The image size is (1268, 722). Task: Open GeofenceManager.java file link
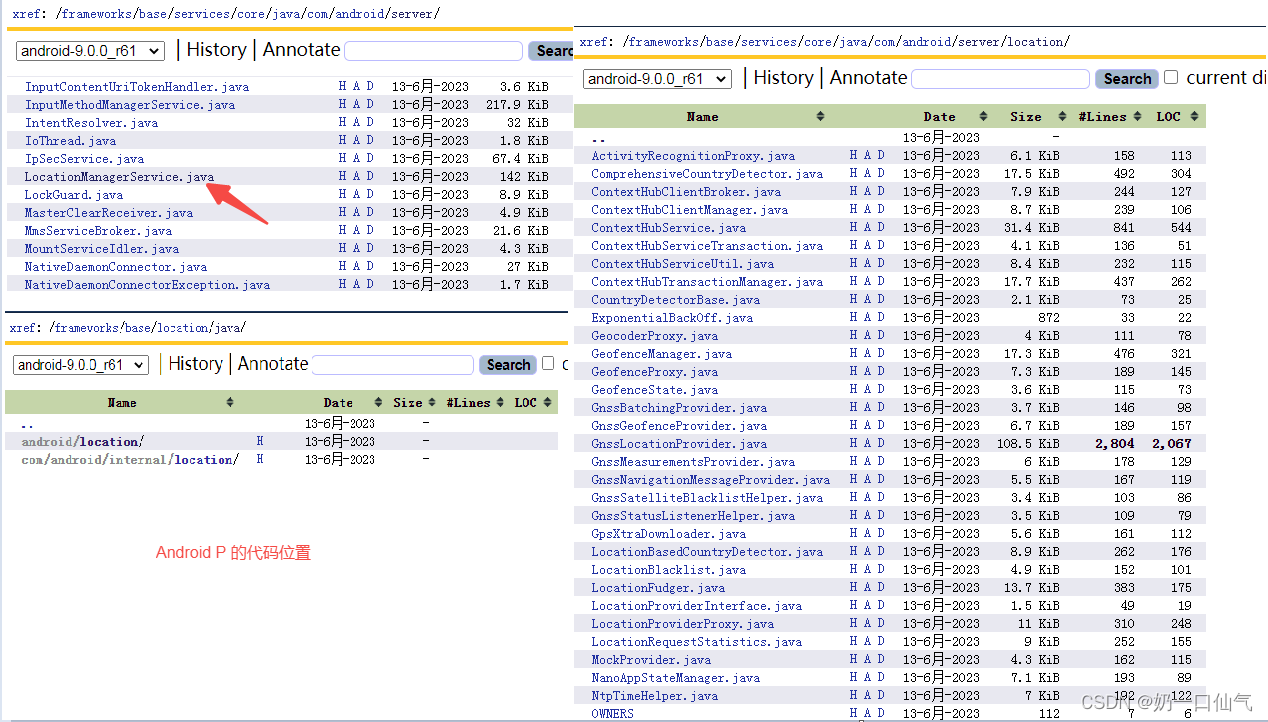click(661, 354)
